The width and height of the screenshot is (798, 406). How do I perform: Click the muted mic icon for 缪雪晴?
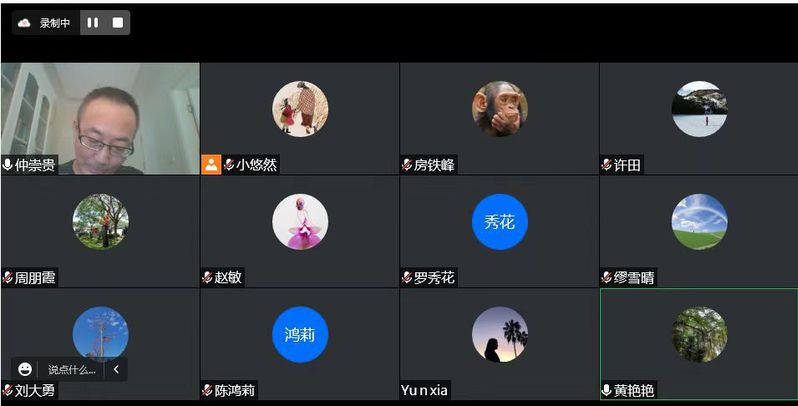606,277
